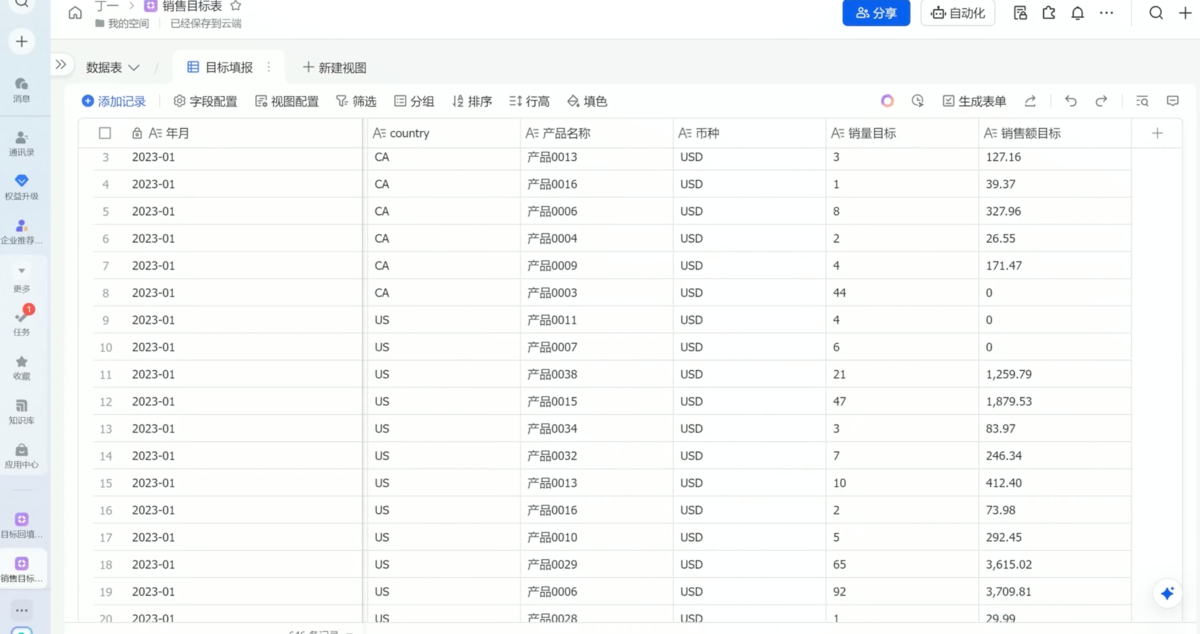
Task: Open 知识库 in the left sidebar
Action: point(21,411)
